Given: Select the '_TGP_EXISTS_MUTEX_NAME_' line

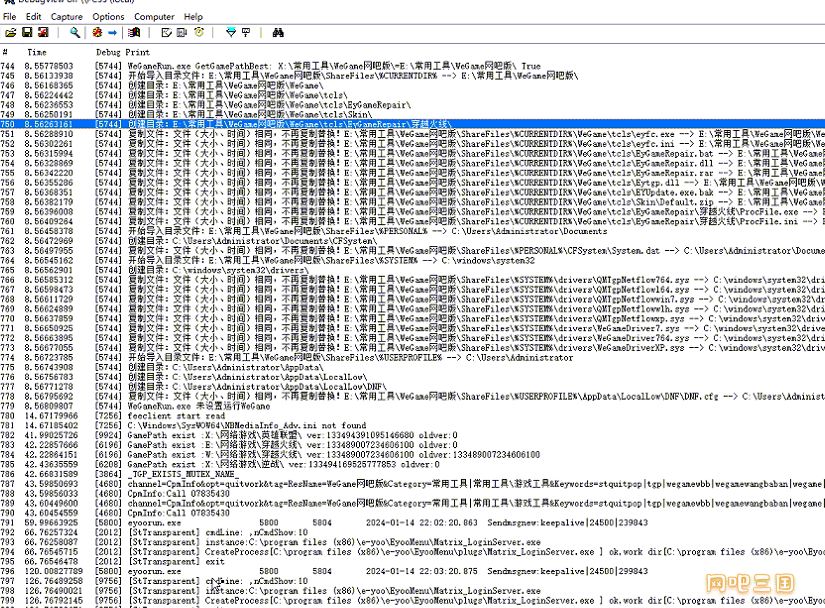Looking at the screenshot, I should (412, 474).
